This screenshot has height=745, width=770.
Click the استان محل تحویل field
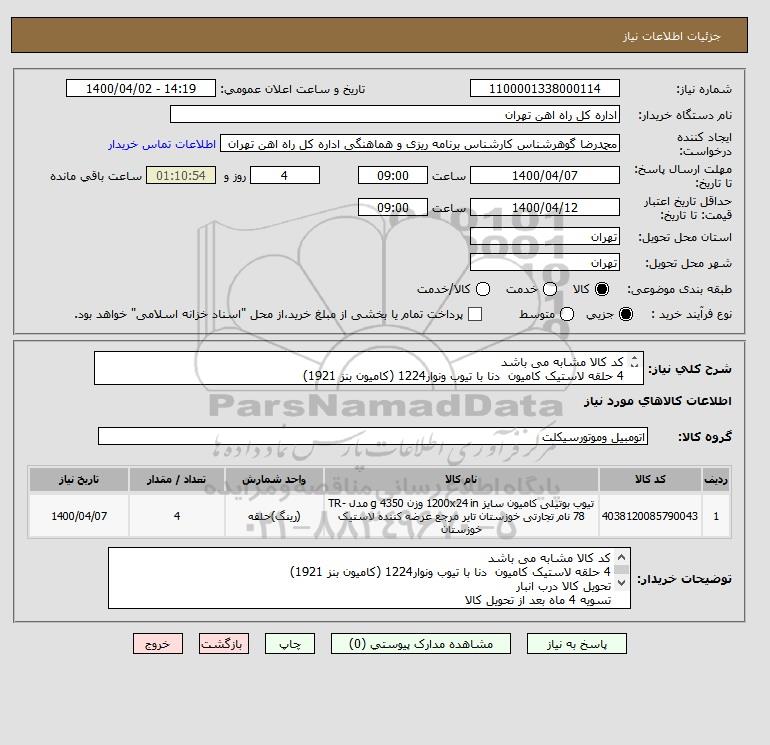click(x=545, y=237)
